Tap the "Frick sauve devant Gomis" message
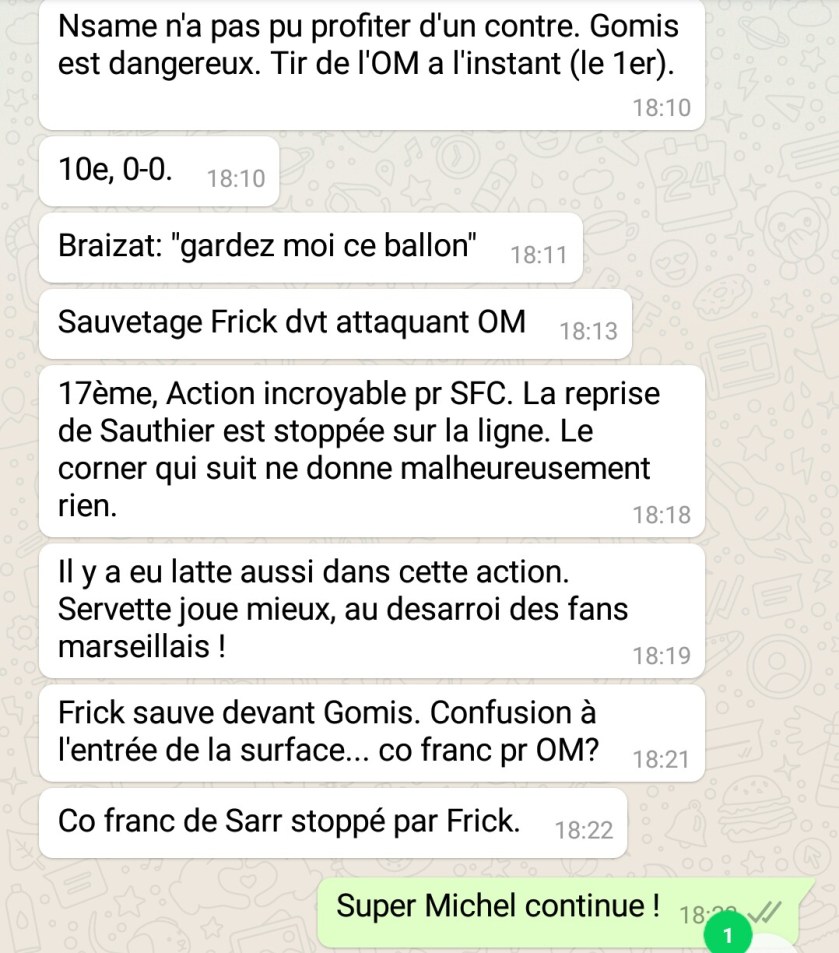Screen dimensions: 839x953 (371, 733)
